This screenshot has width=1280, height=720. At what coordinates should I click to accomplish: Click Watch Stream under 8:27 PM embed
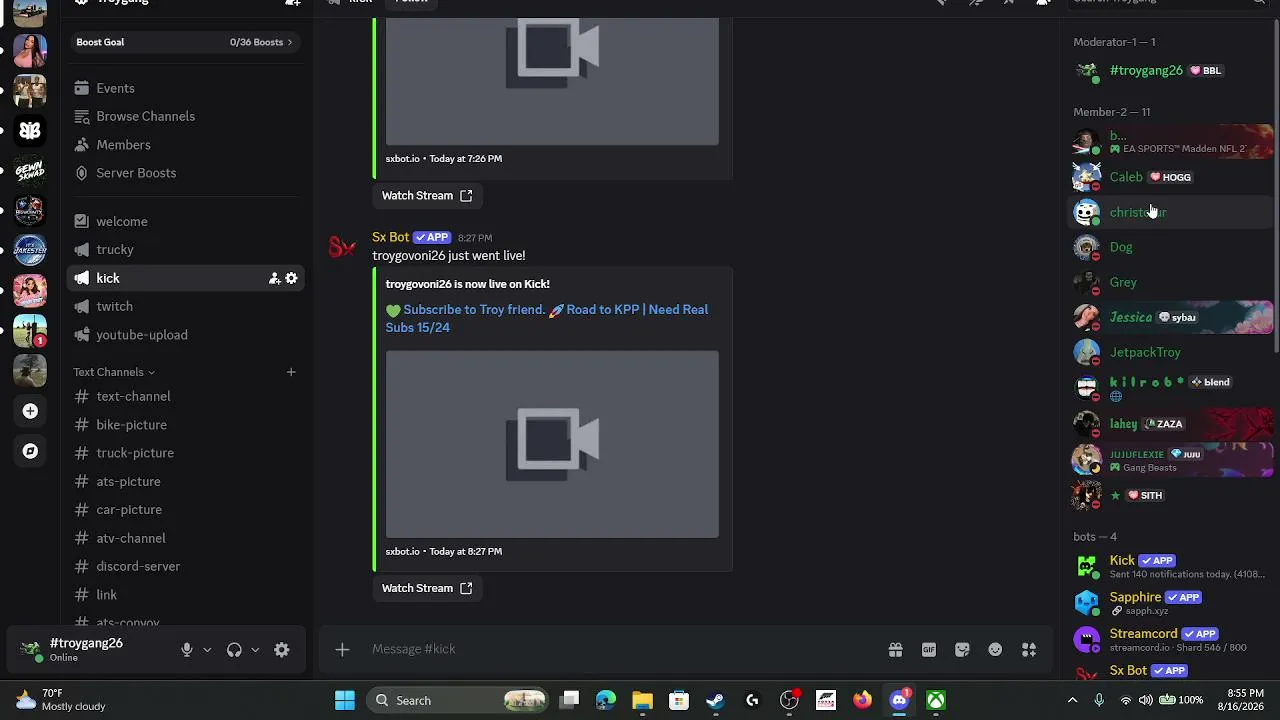point(427,588)
